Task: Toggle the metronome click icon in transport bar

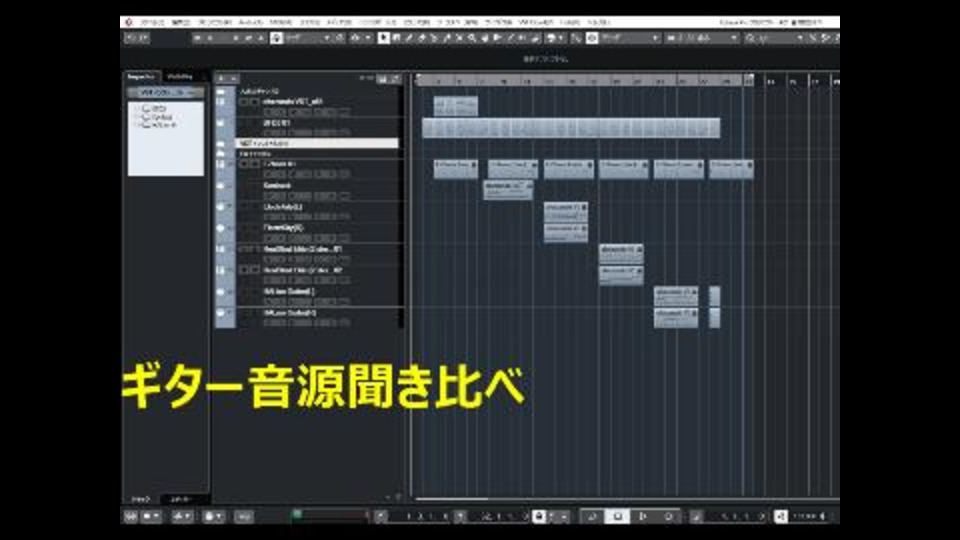Action: coord(781,517)
